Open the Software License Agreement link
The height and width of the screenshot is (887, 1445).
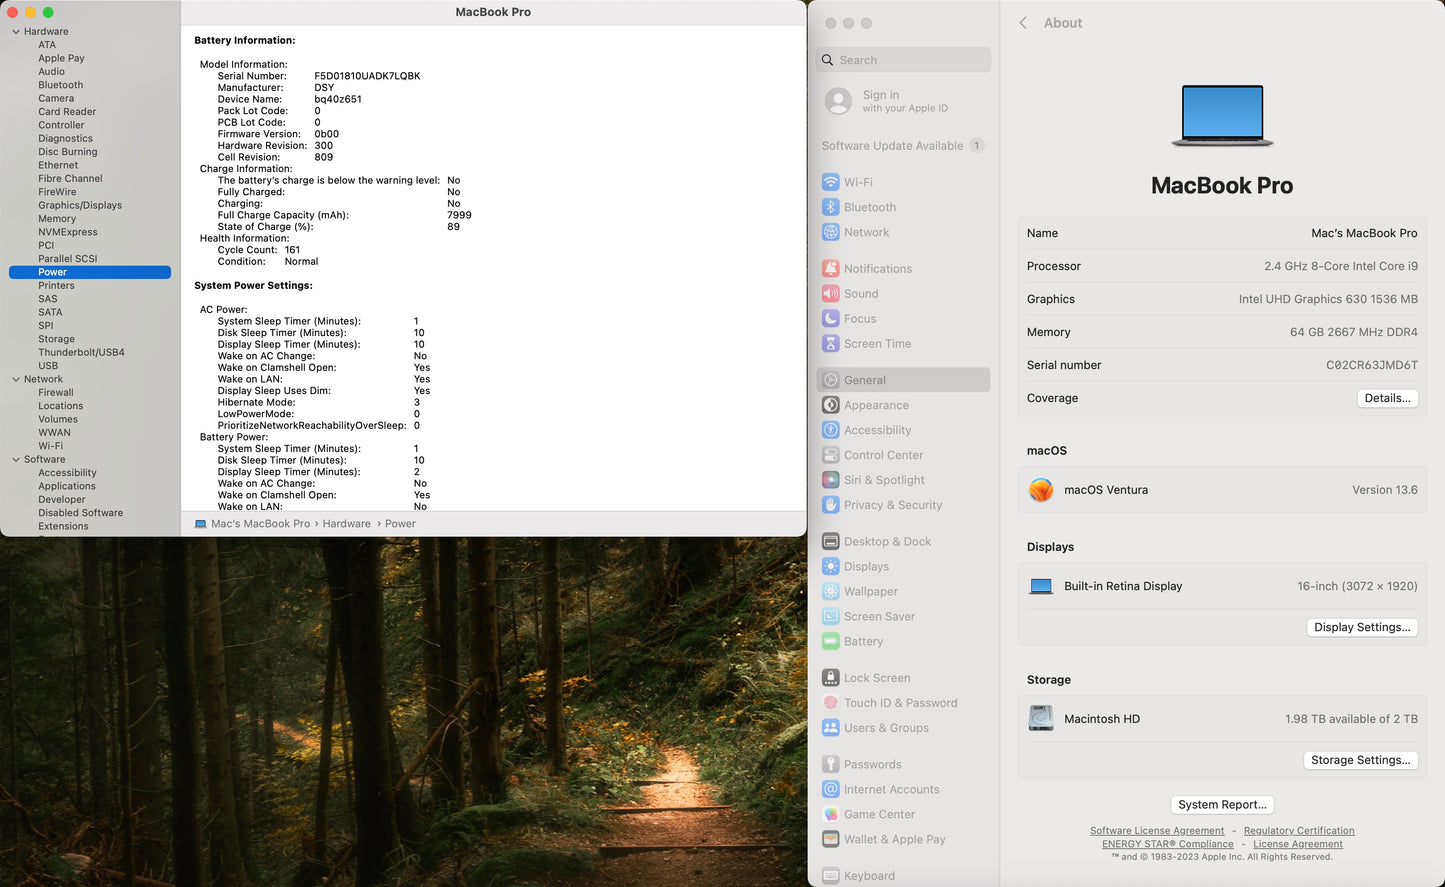tap(1156, 831)
